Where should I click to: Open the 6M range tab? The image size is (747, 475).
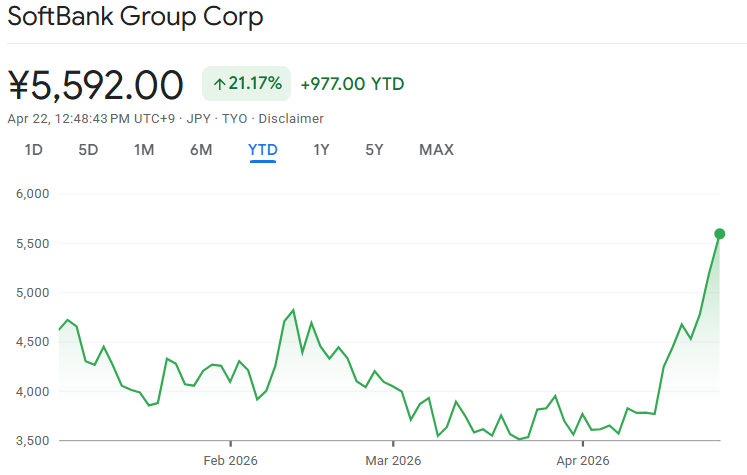pyautogui.click(x=201, y=150)
